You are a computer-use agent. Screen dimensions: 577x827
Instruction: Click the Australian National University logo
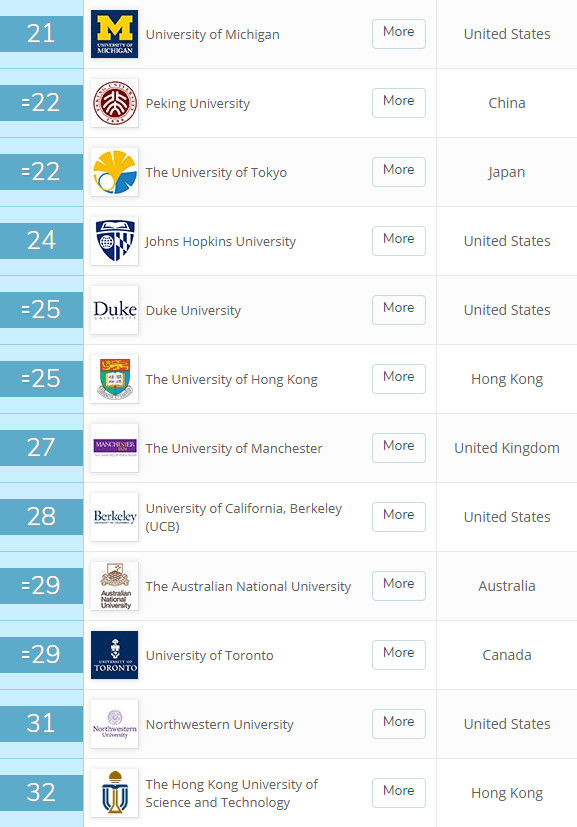[114, 586]
